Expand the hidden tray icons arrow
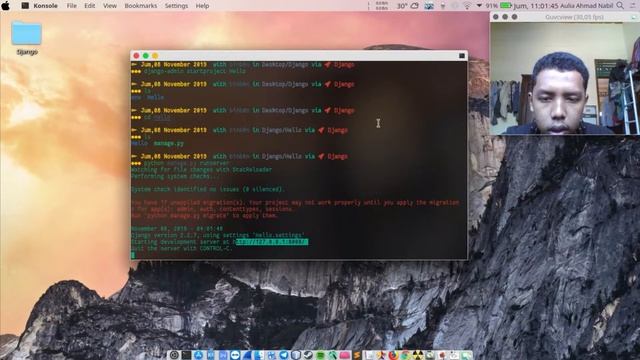The width and height of the screenshot is (640, 360). [x=479, y=5]
